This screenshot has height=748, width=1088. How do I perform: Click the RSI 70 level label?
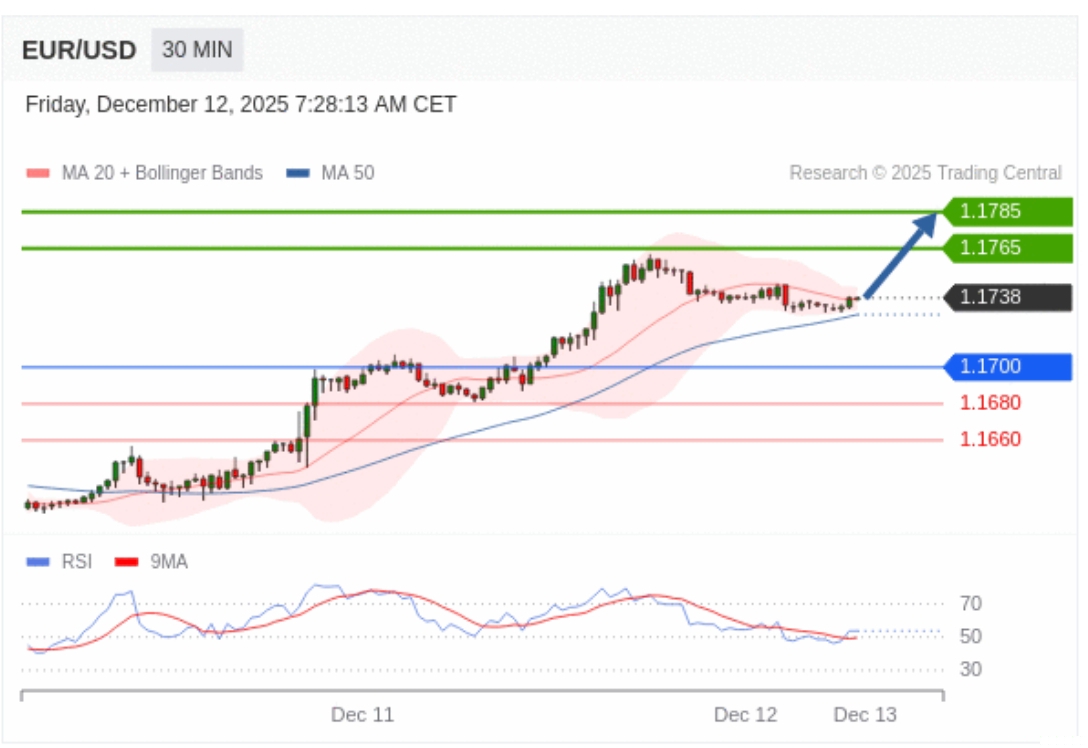point(970,603)
